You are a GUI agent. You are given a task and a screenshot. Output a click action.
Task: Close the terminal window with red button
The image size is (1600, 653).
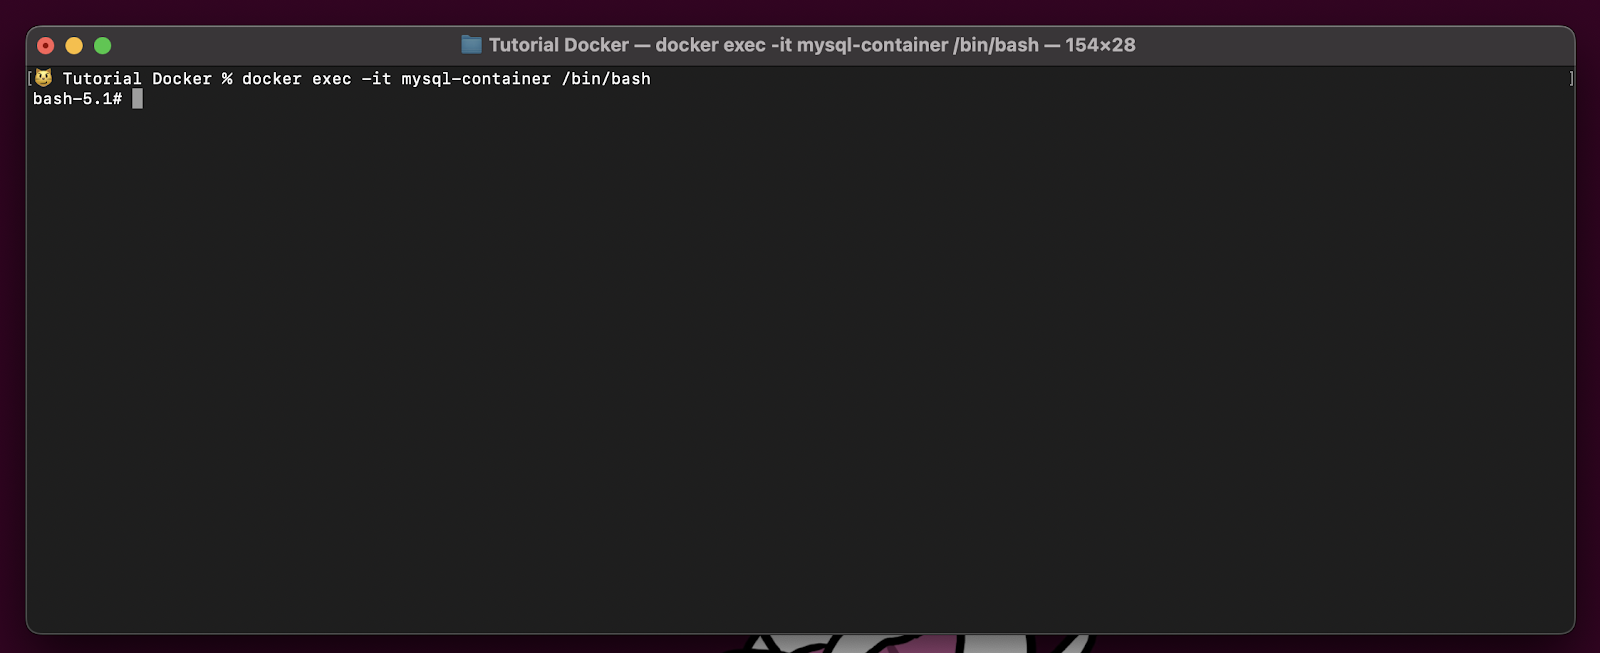click(46, 45)
